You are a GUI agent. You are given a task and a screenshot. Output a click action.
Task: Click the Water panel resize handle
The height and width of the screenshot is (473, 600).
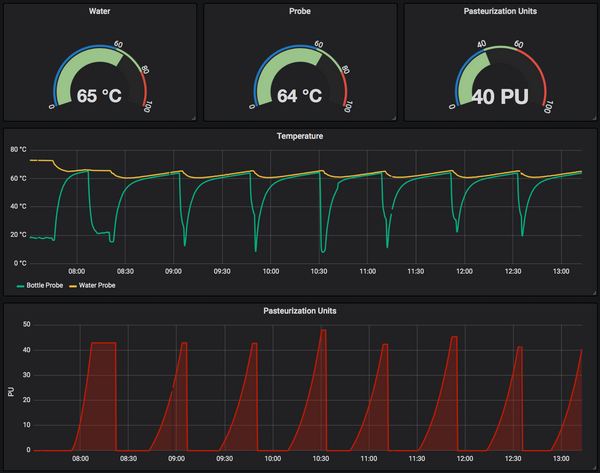pyautogui.click(x=194, y=118)
